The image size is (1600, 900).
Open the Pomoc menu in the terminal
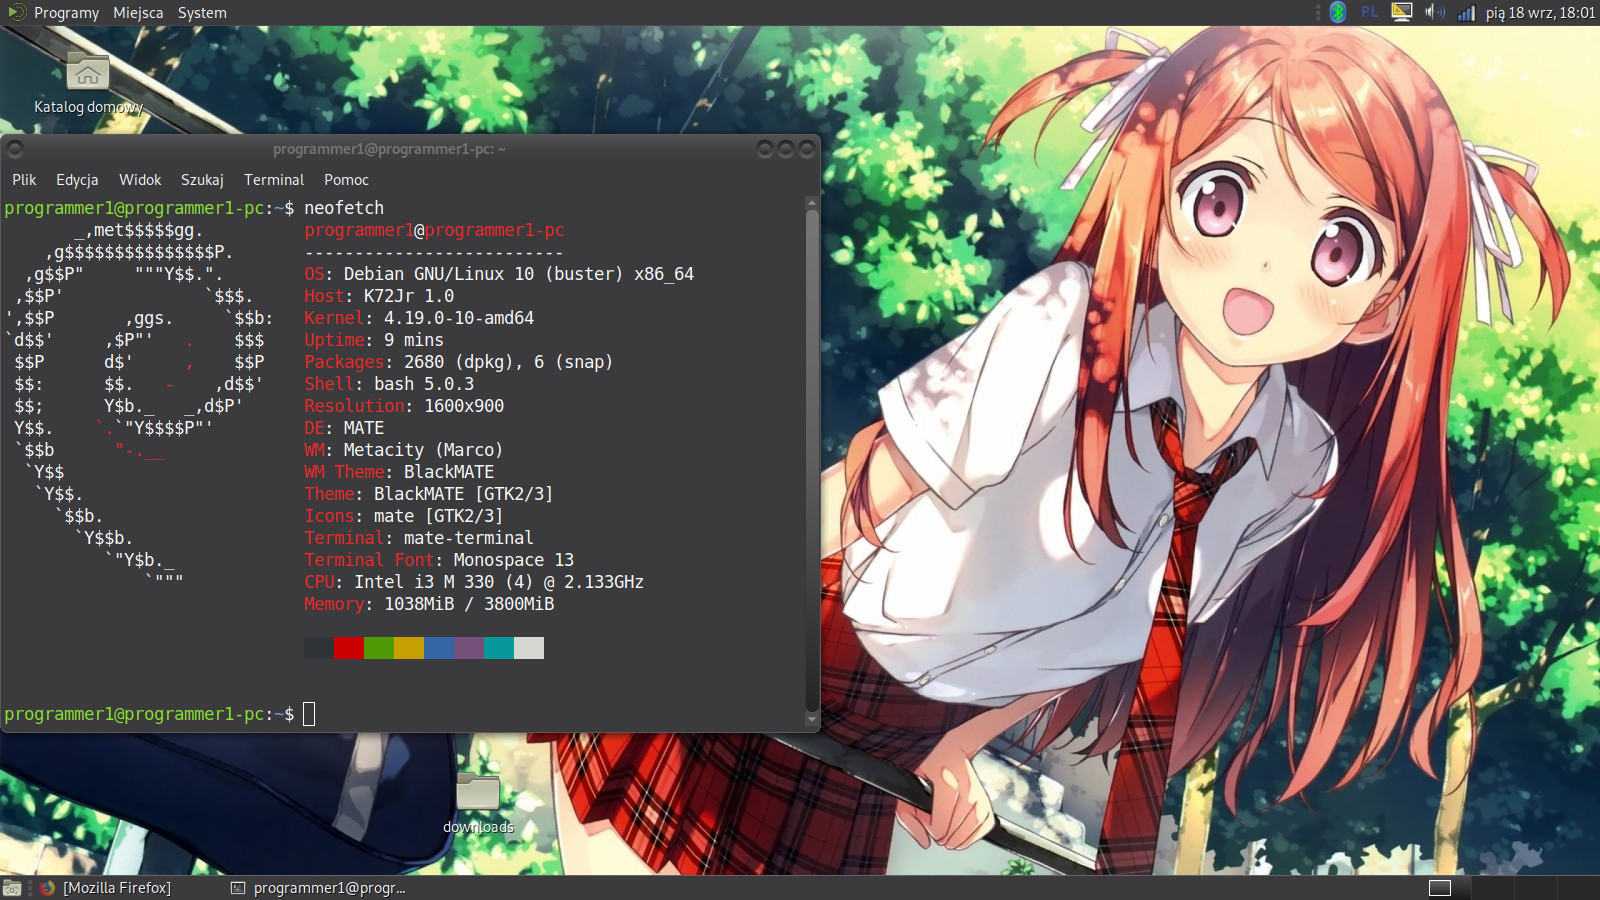[346, 180]
